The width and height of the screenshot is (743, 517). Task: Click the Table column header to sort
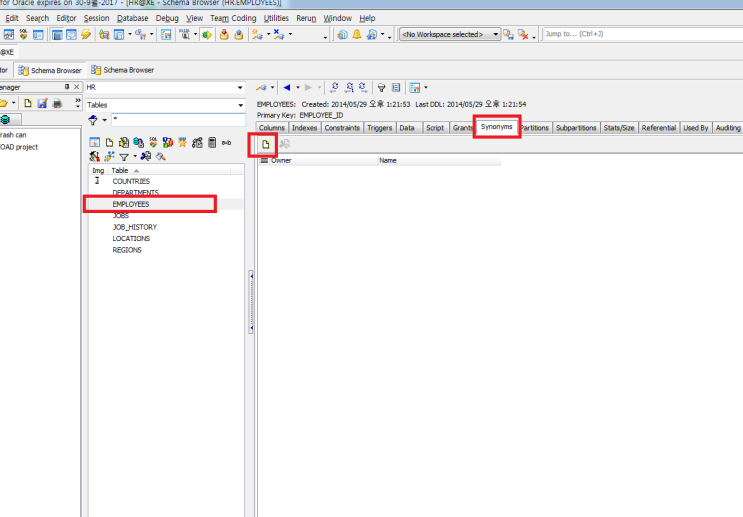121,171
